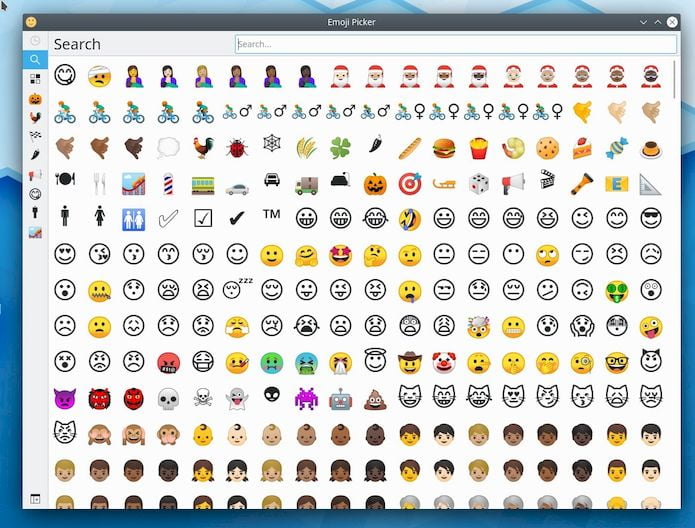
Task: Choose the clapperboard emoji
Action: (547, 179)
